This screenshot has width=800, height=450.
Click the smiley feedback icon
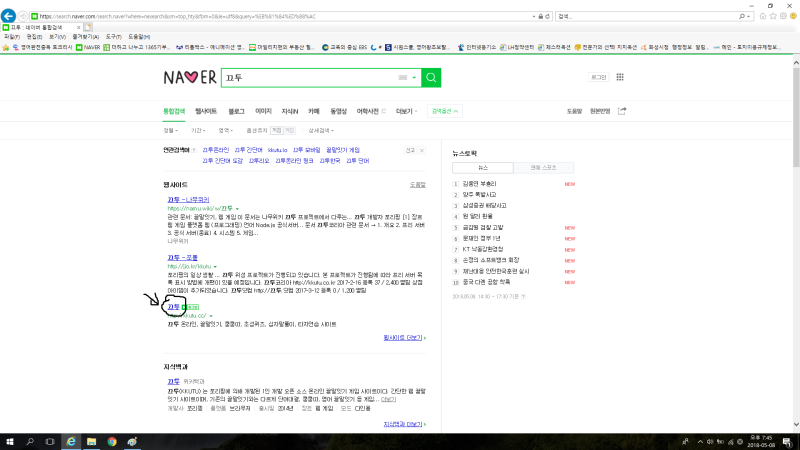point(793,16)
